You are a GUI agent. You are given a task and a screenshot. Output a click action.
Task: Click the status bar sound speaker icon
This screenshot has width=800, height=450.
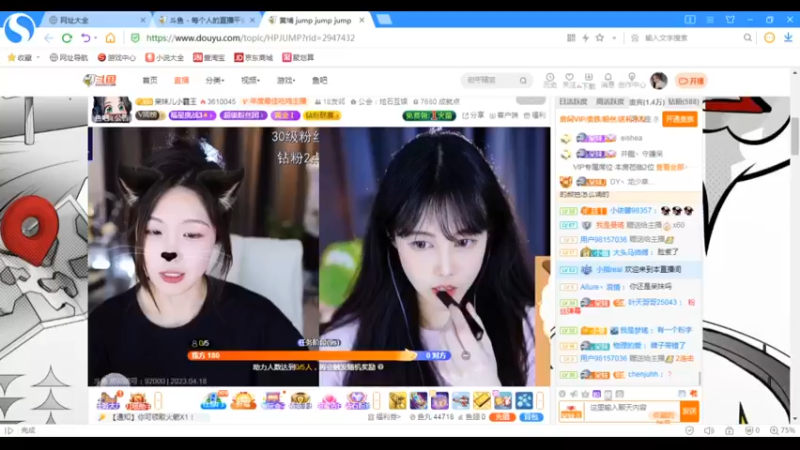pos(709,431)
